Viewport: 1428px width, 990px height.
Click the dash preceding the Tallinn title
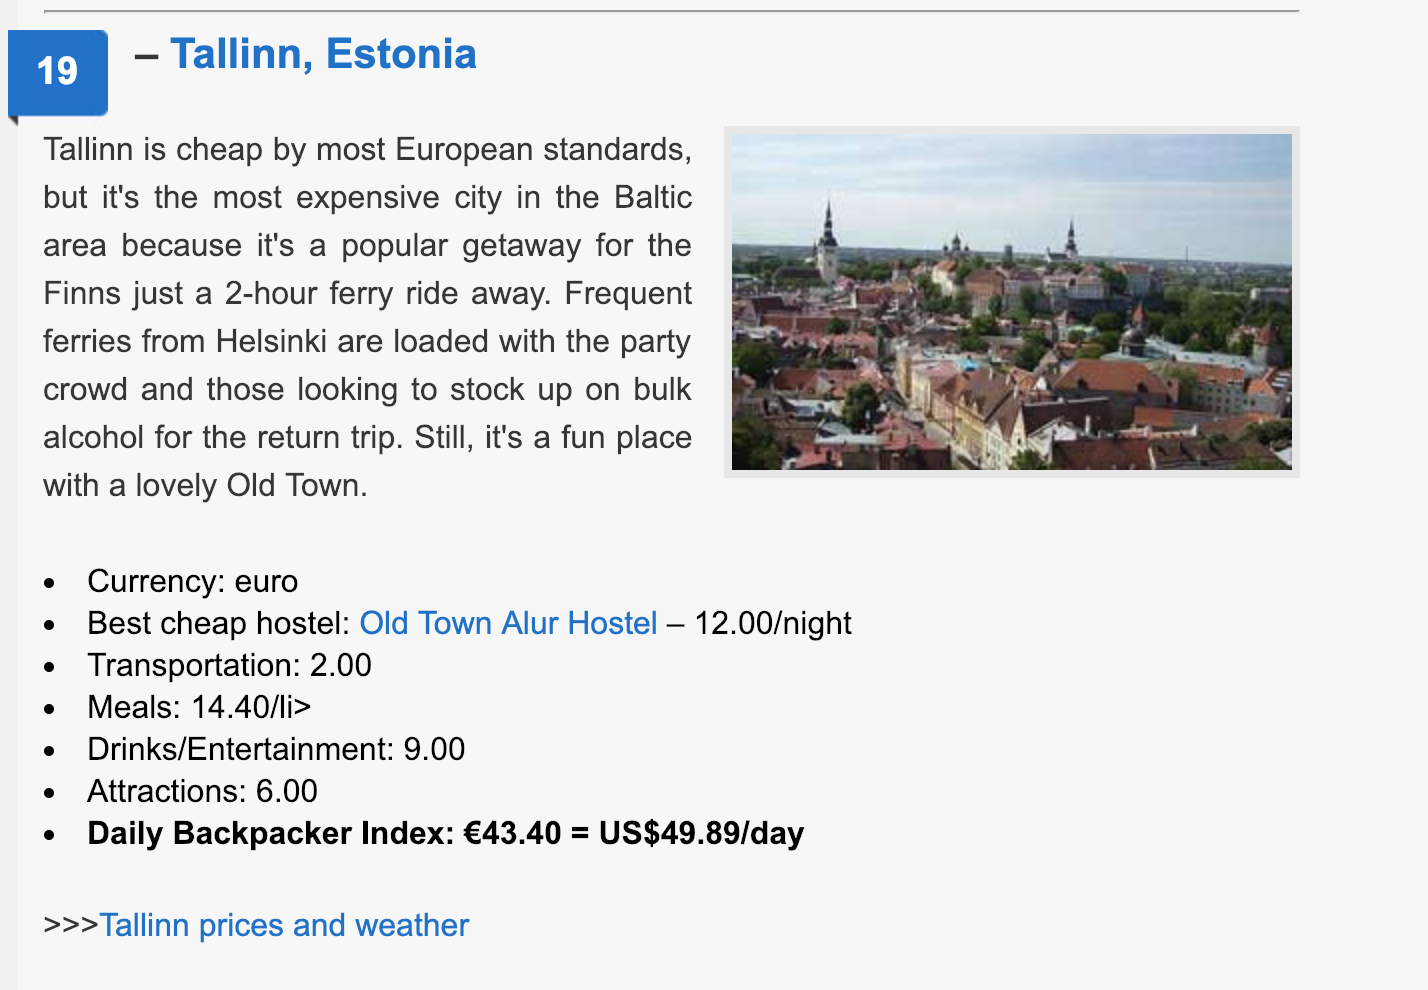[x=146, y=56]
